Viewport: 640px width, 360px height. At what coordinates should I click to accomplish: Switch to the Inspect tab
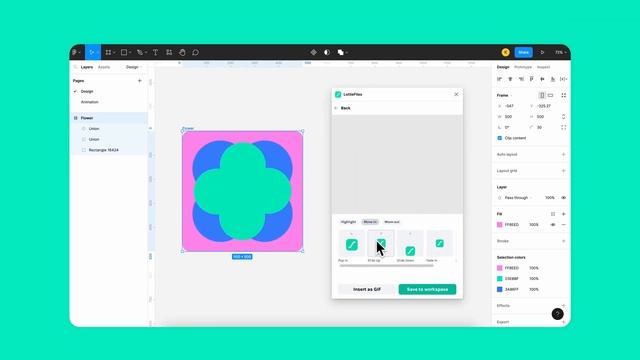[544, 67]
